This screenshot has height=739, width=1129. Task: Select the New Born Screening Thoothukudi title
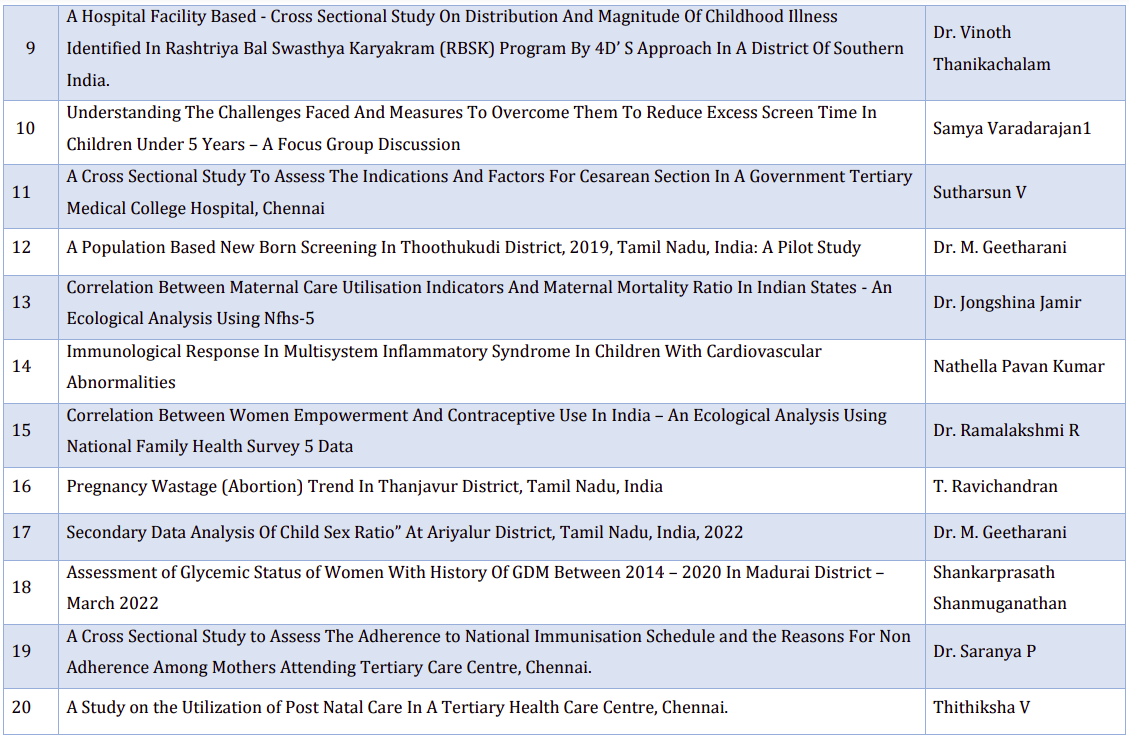click(x=463, y=248)
